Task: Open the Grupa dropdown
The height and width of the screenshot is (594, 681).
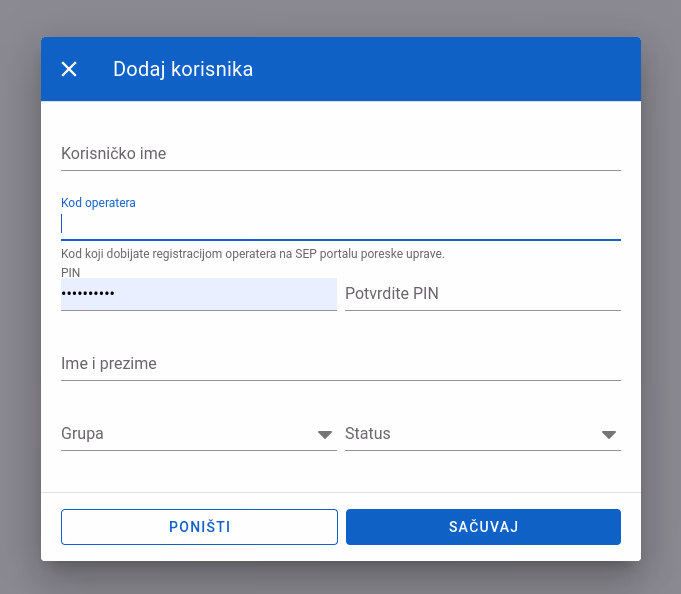Action: 199,434
